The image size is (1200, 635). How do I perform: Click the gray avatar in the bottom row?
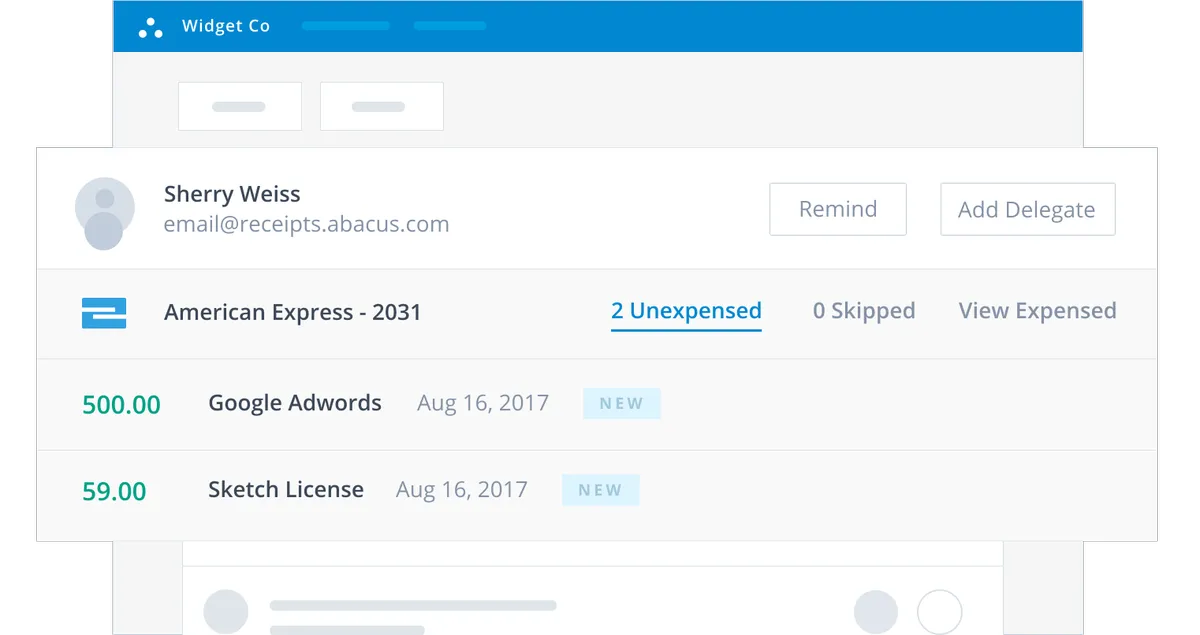[x=226, y=612]
